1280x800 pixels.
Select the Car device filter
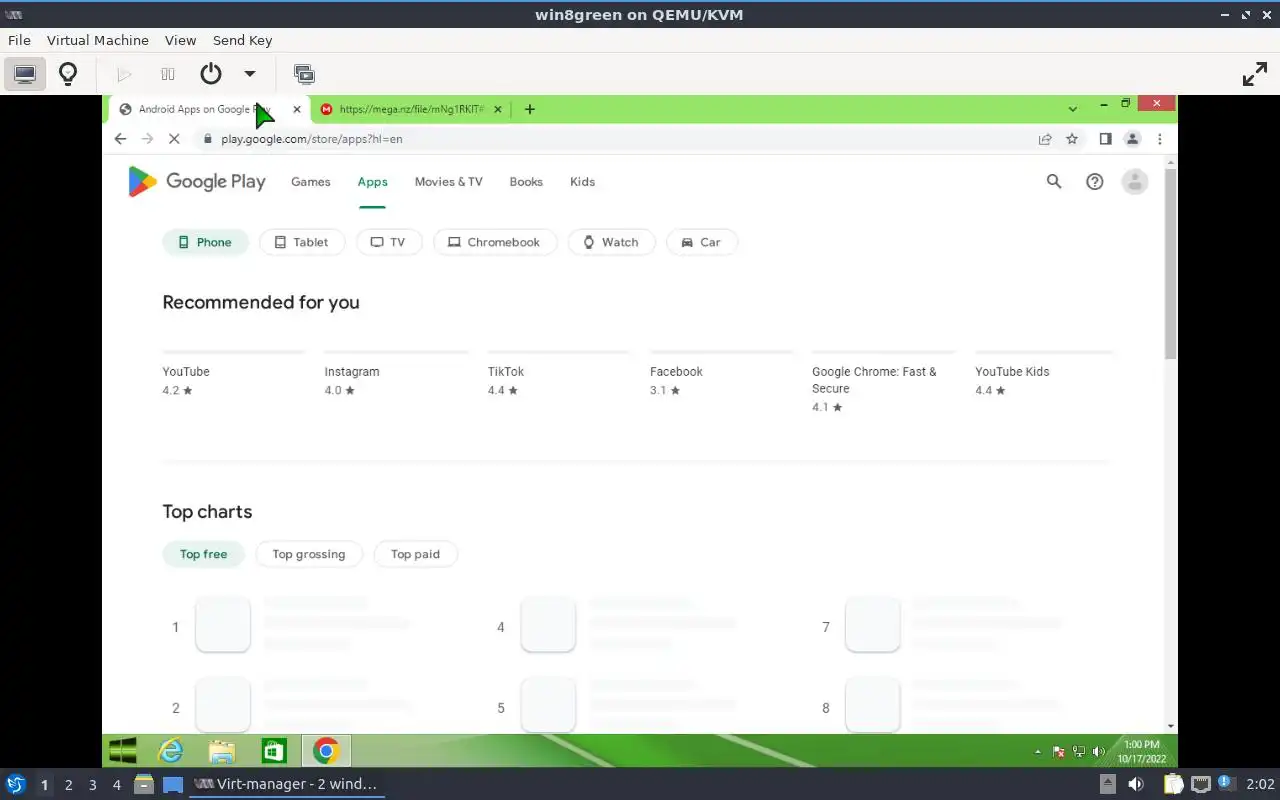(701, 242)
